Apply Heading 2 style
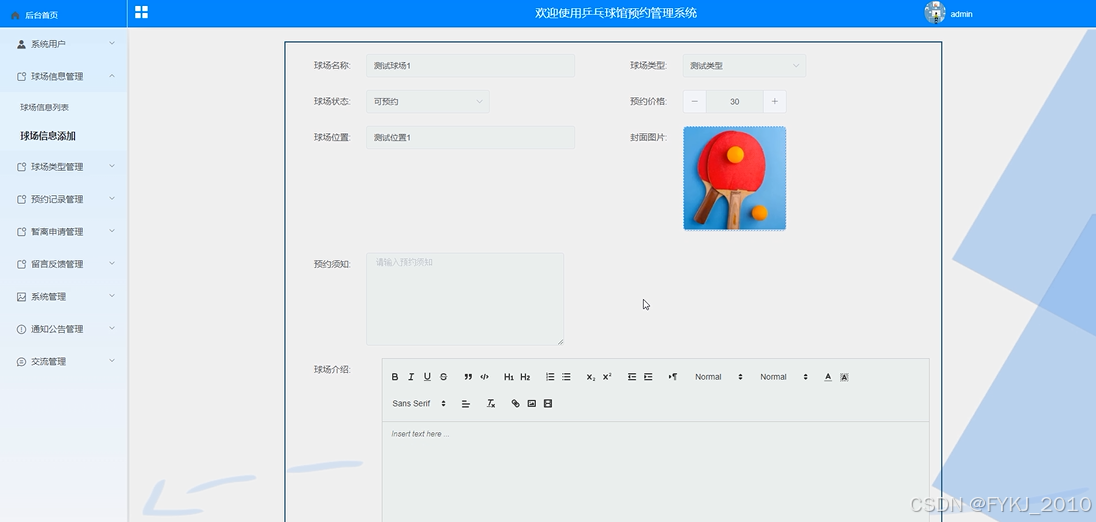Viewport: 1096px width, 522px height. coord(525,377)
